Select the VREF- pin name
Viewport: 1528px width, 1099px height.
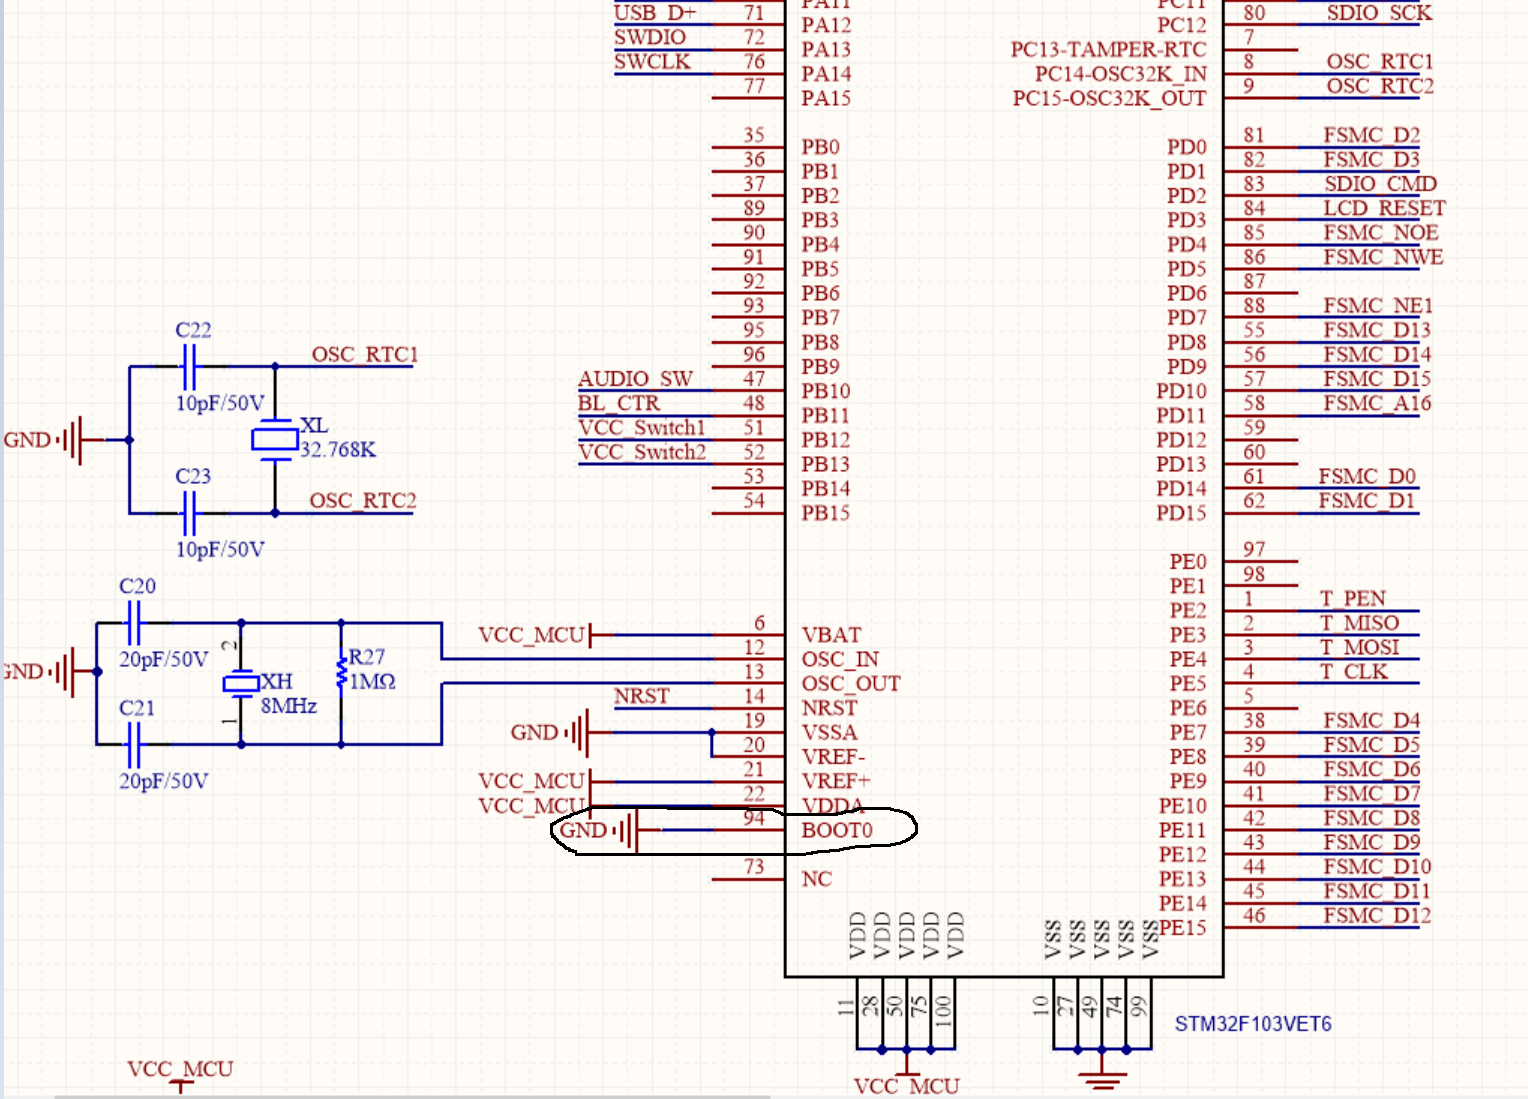point(834,757)
